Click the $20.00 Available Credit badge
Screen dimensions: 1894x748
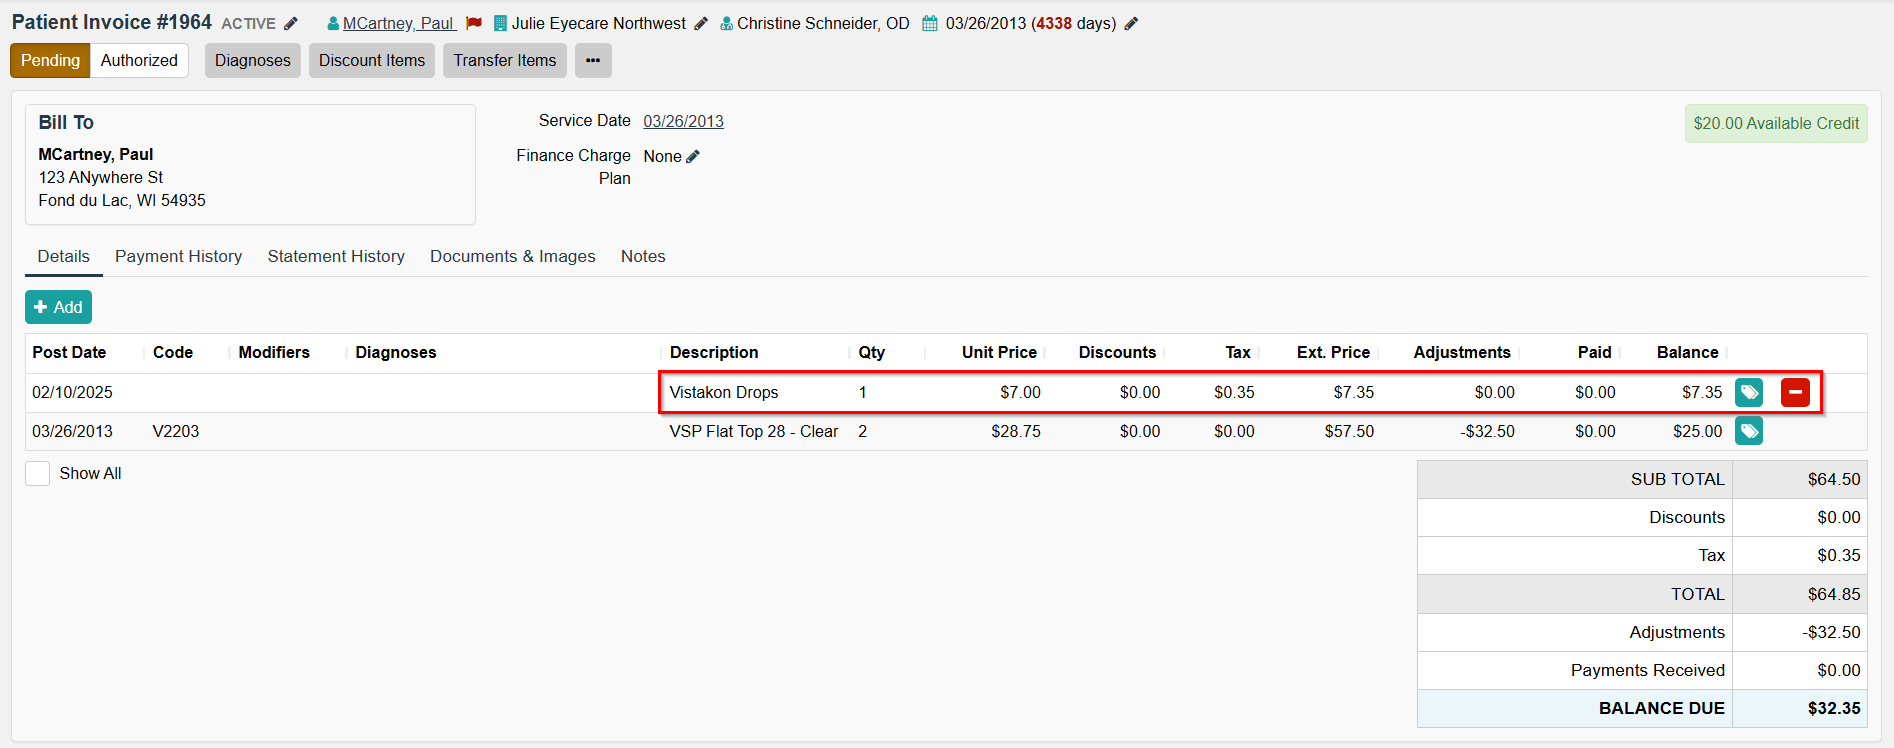[x=1776, y=123]
